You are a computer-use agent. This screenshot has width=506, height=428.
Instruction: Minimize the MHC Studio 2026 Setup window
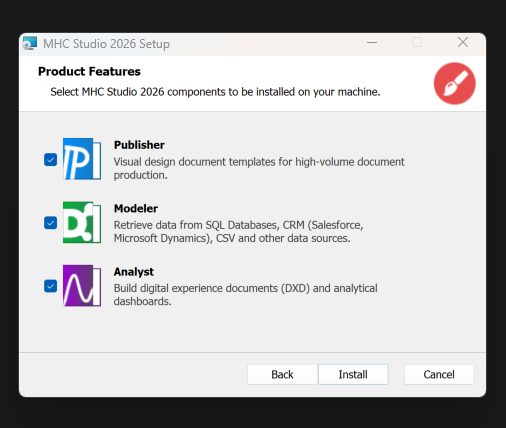tap(372, 43)
